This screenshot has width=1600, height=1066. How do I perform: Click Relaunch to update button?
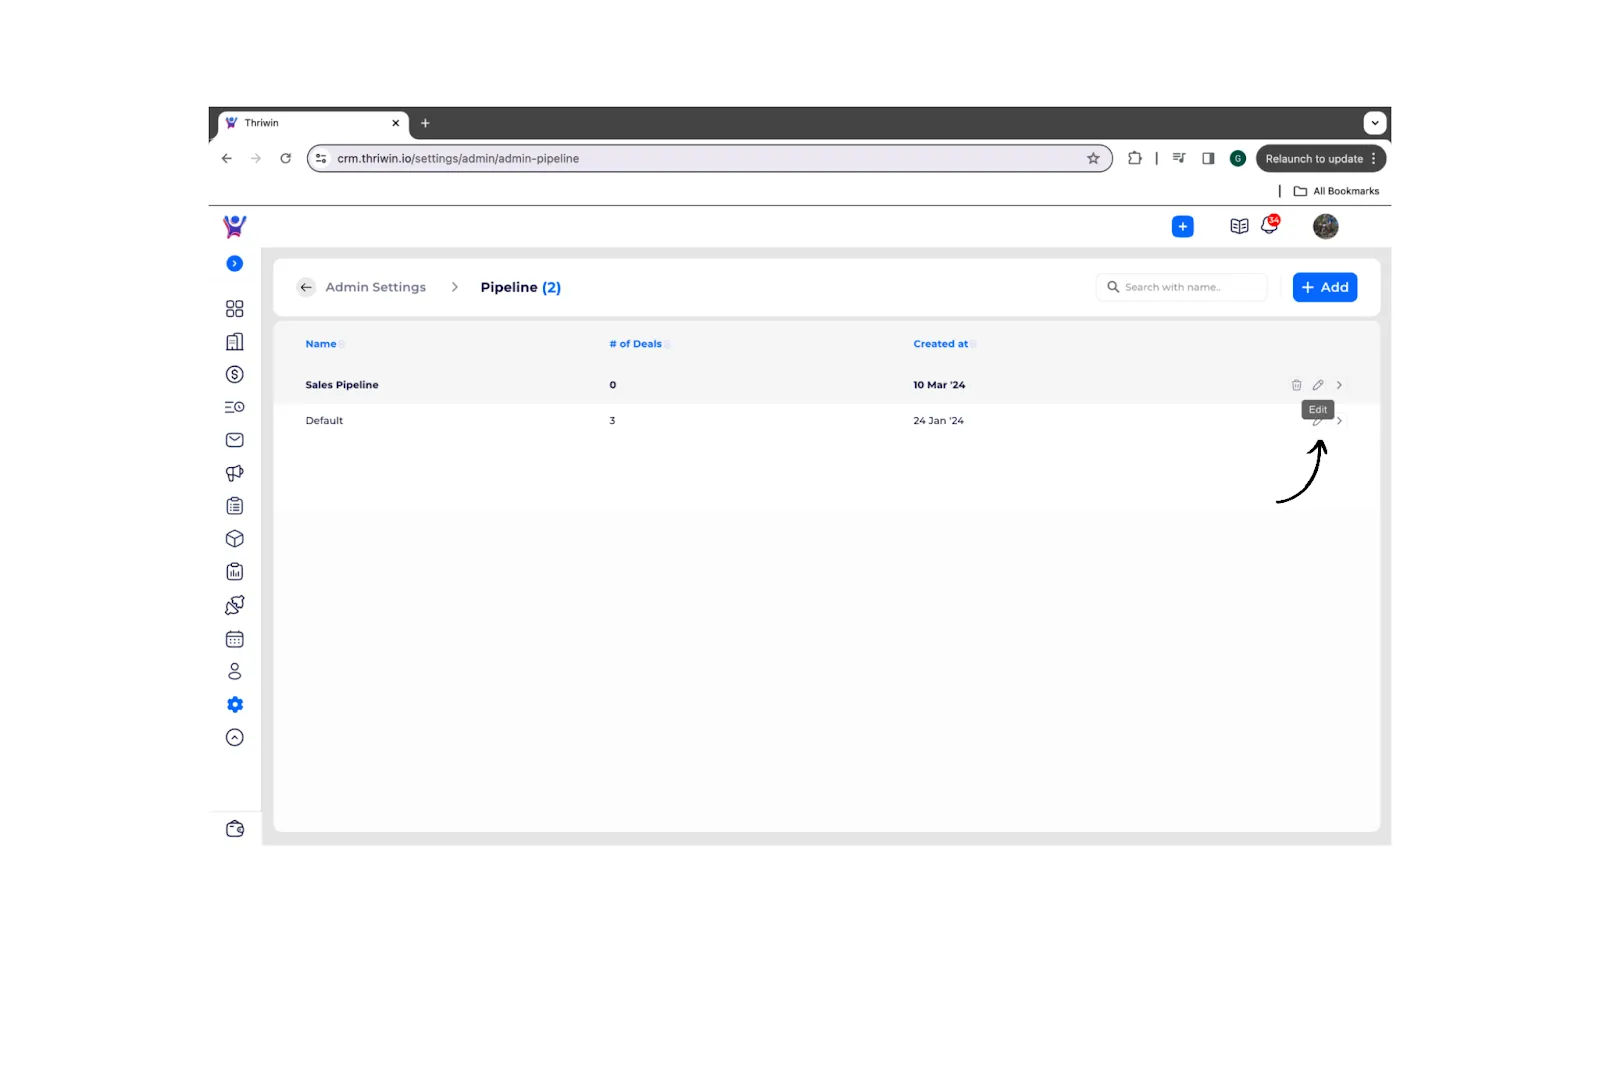coord(1314,159)
